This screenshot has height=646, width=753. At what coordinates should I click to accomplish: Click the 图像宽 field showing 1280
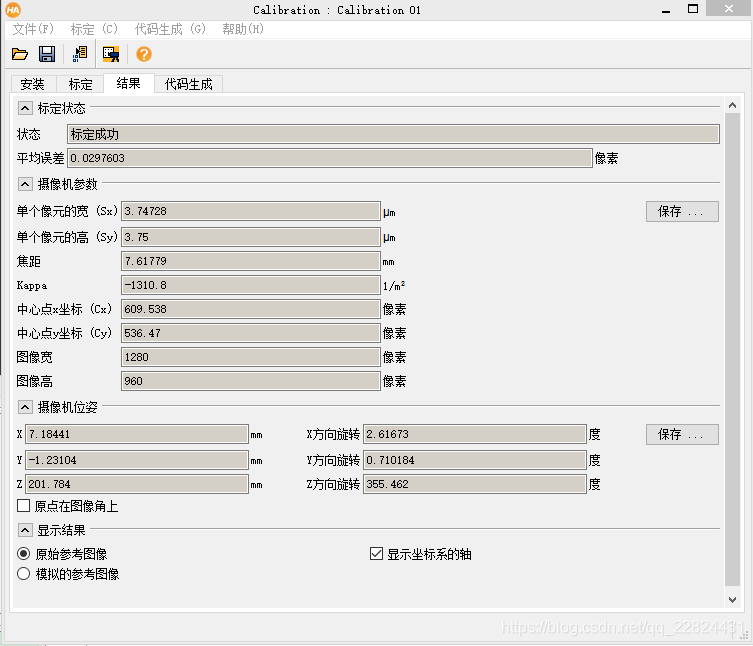[x=251, y=357]
